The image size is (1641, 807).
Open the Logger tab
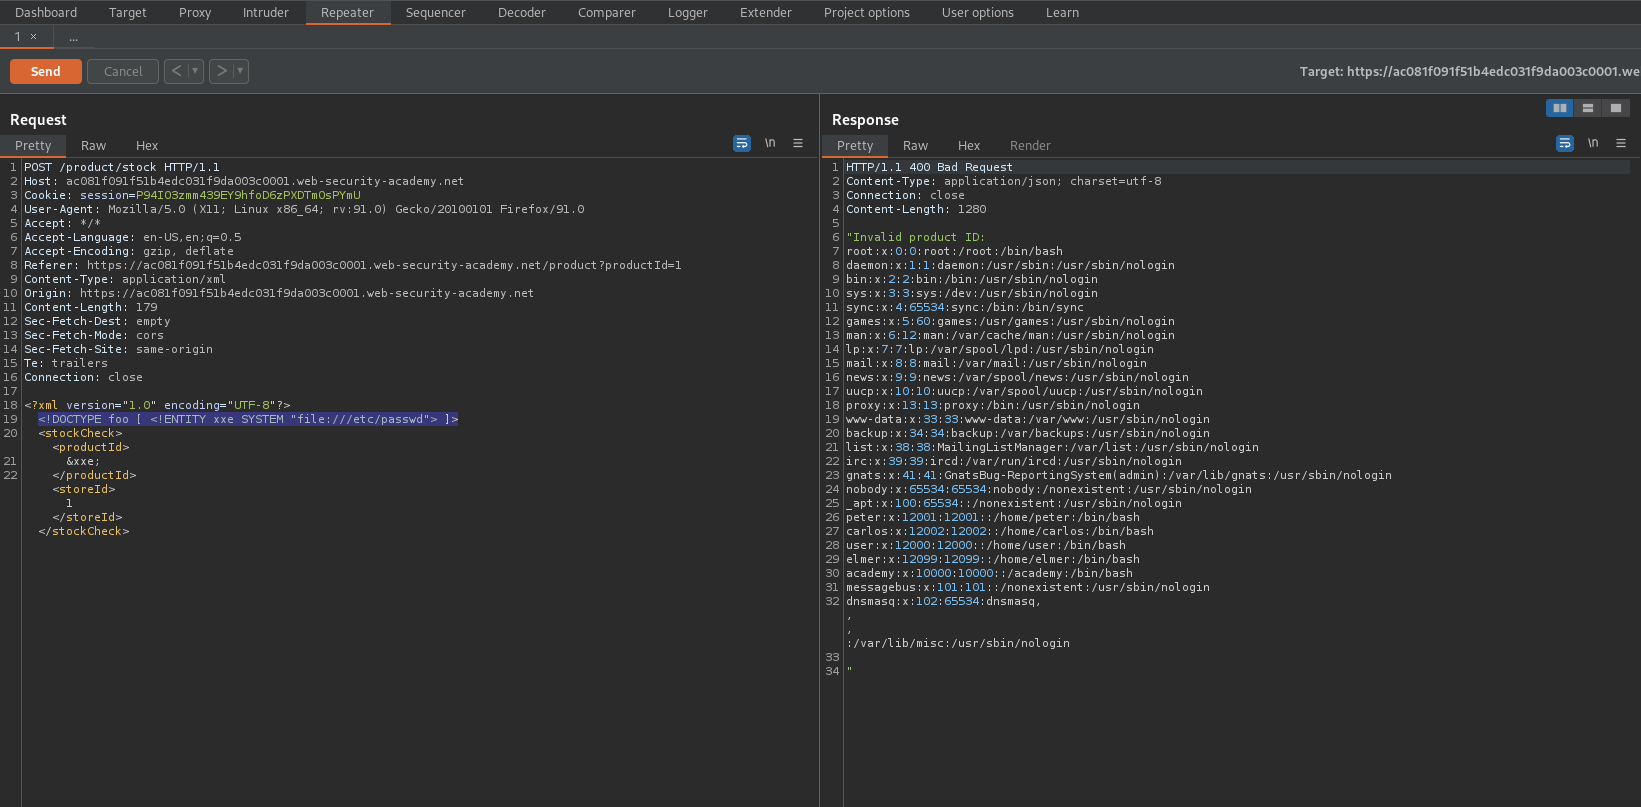pos(688,12)
